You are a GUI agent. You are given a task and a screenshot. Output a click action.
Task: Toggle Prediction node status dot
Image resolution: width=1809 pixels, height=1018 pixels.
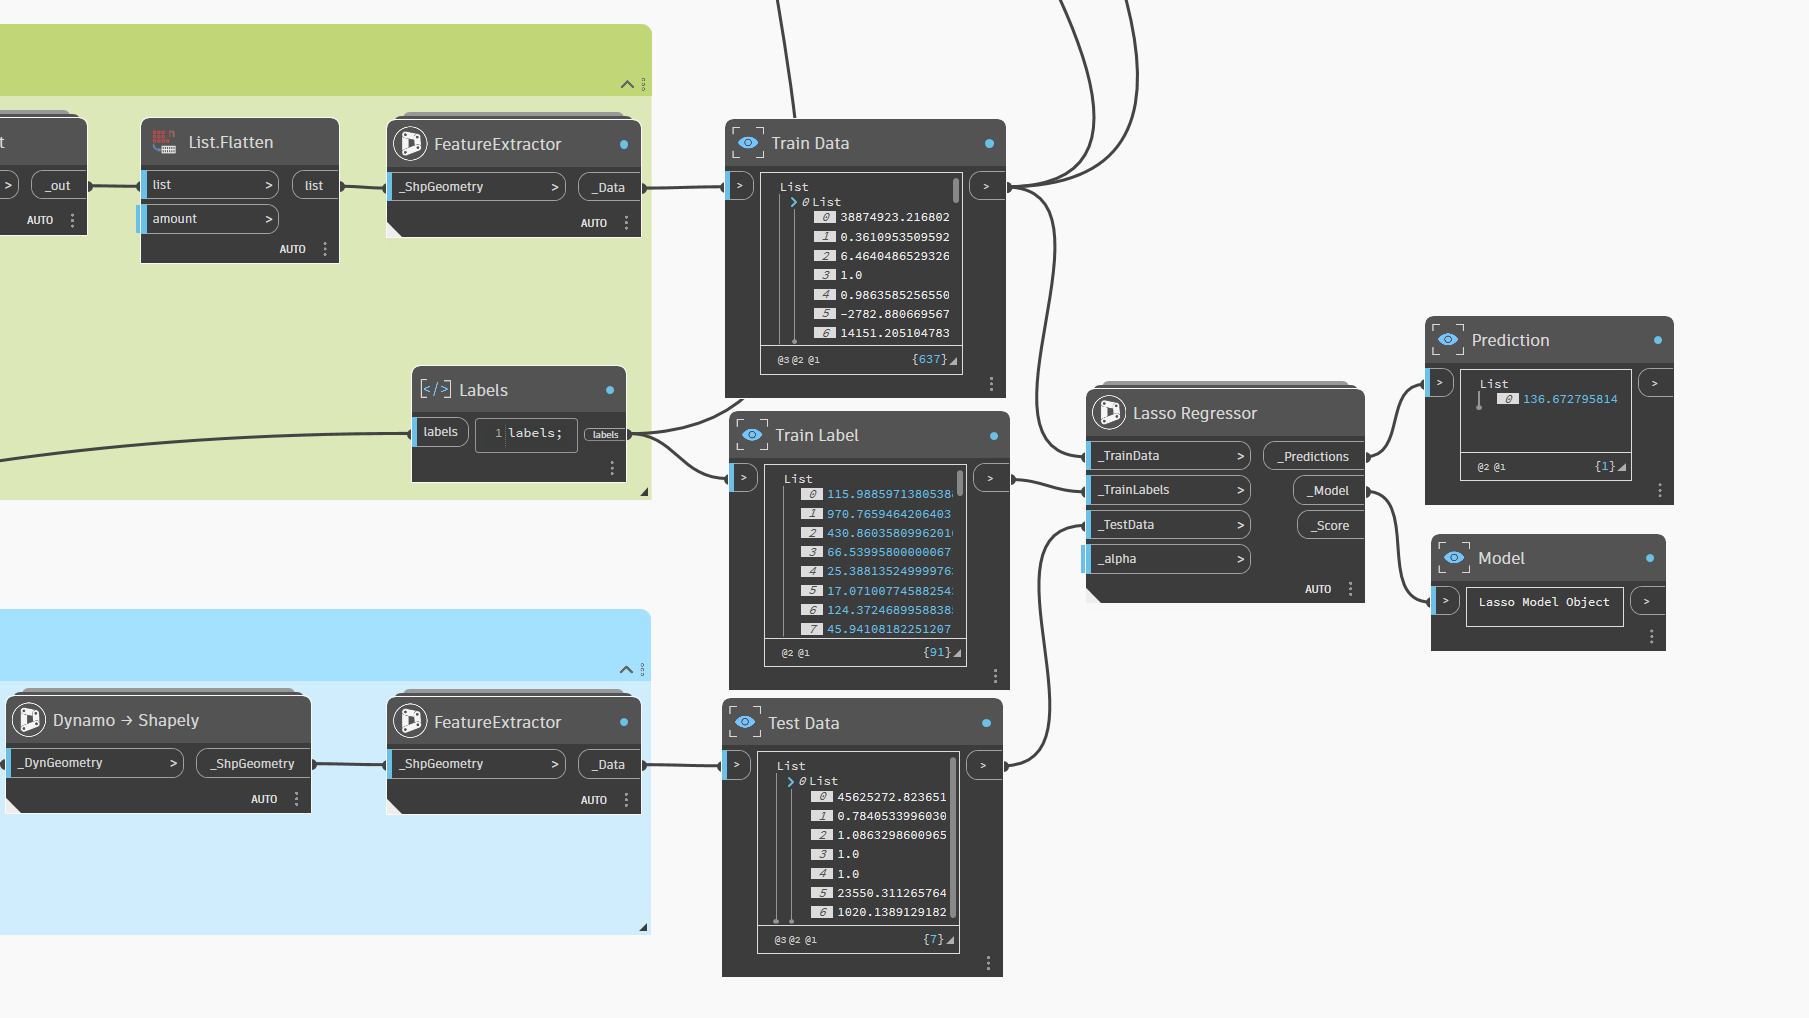(x=1657, y=340)
